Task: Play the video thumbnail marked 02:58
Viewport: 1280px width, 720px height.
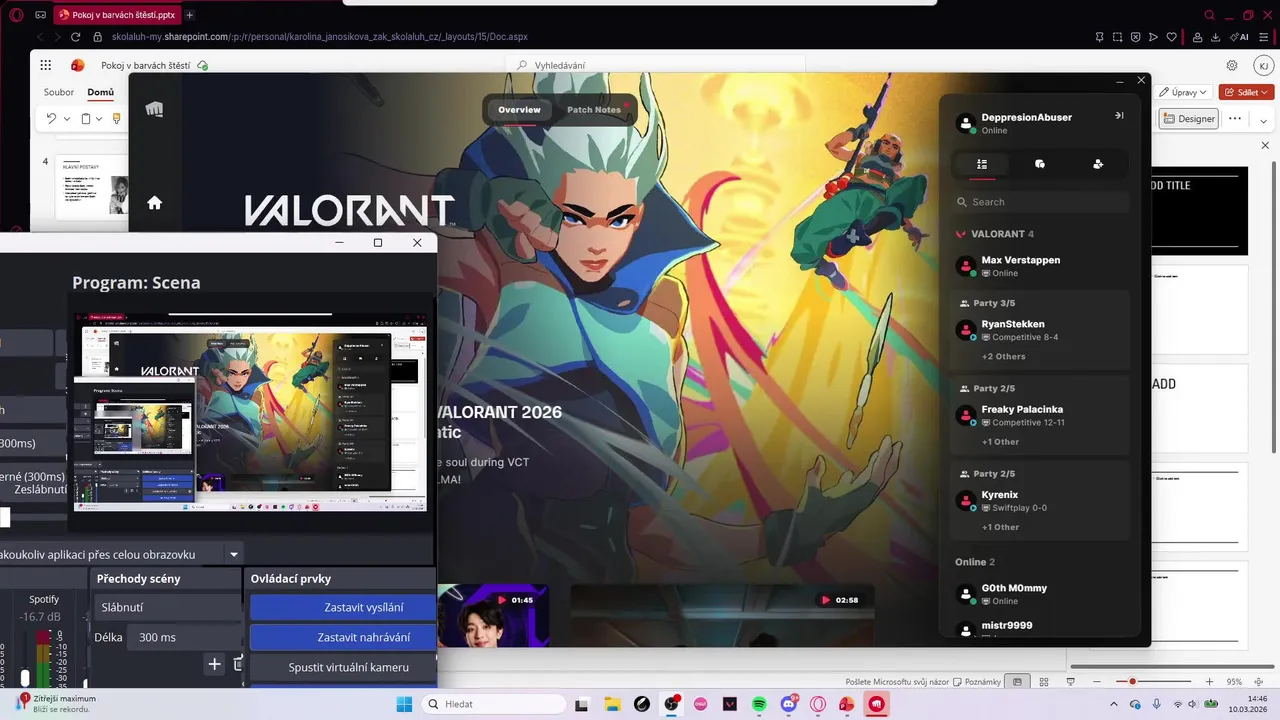Action: [x=720, y=615]
